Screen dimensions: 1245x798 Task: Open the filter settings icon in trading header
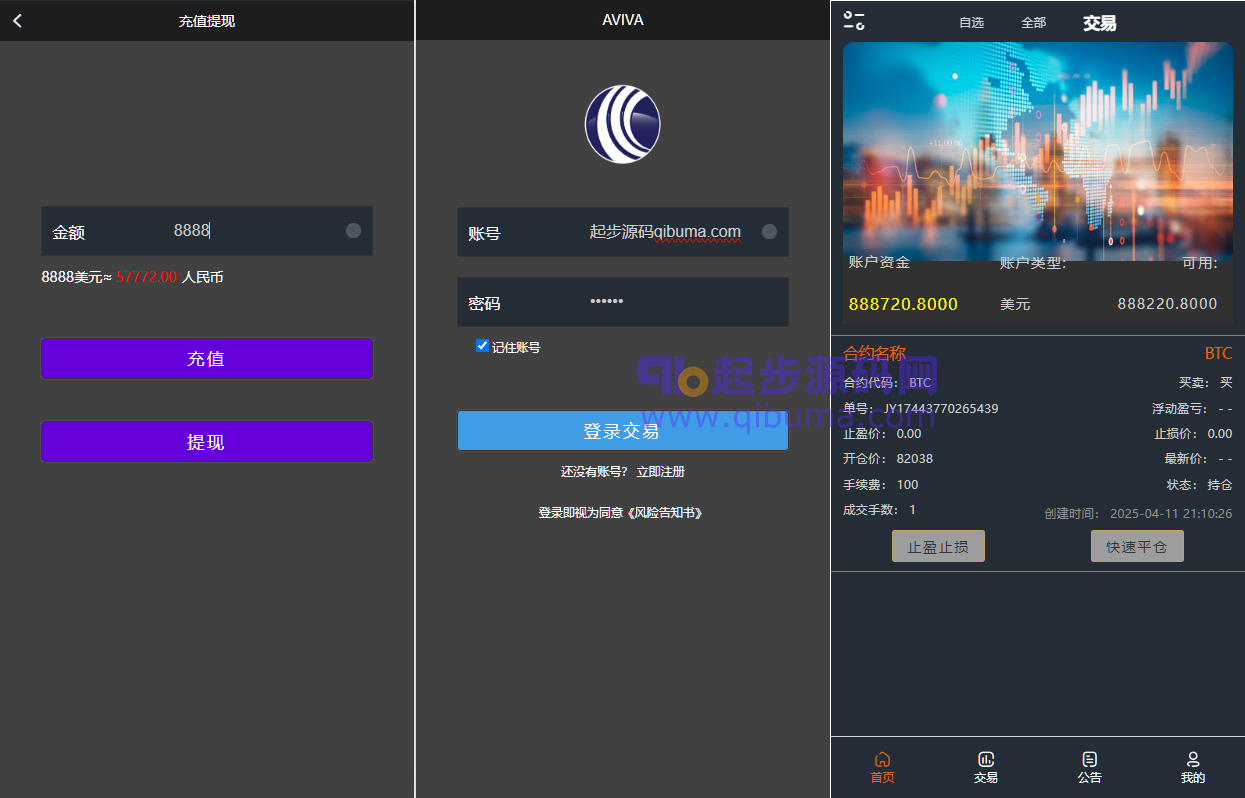[x=854, y=21]
